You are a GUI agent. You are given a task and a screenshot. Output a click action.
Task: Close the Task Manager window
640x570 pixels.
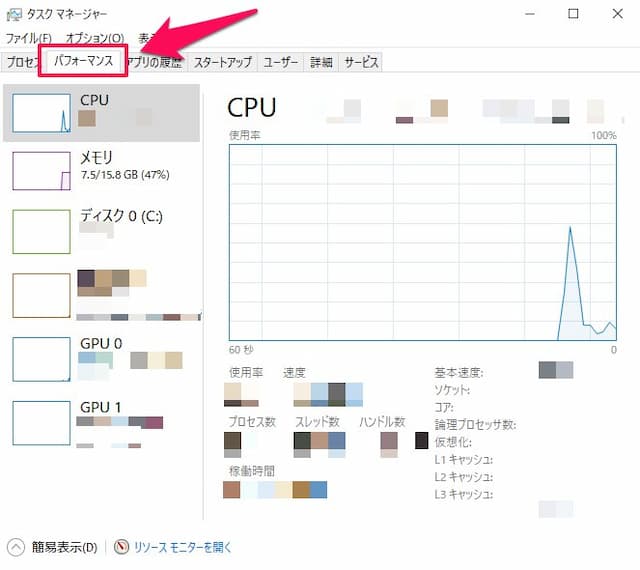tap(618, 14)
